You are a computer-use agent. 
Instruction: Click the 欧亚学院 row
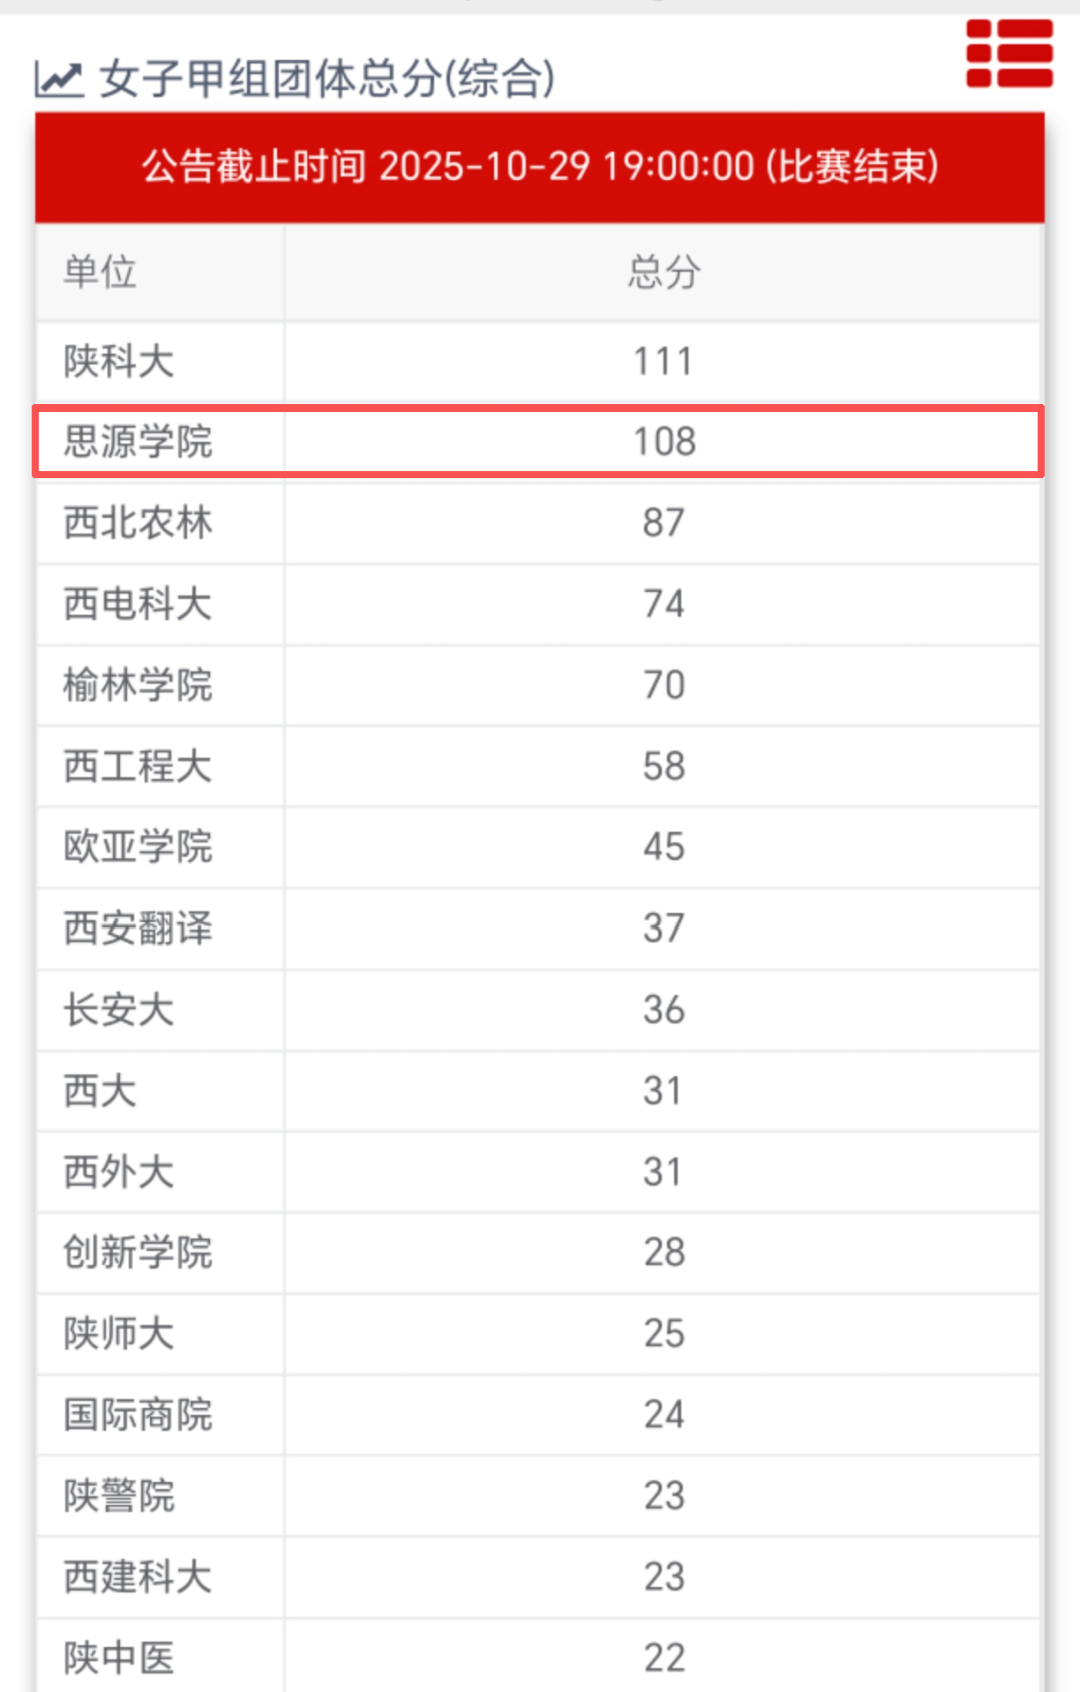540,847
